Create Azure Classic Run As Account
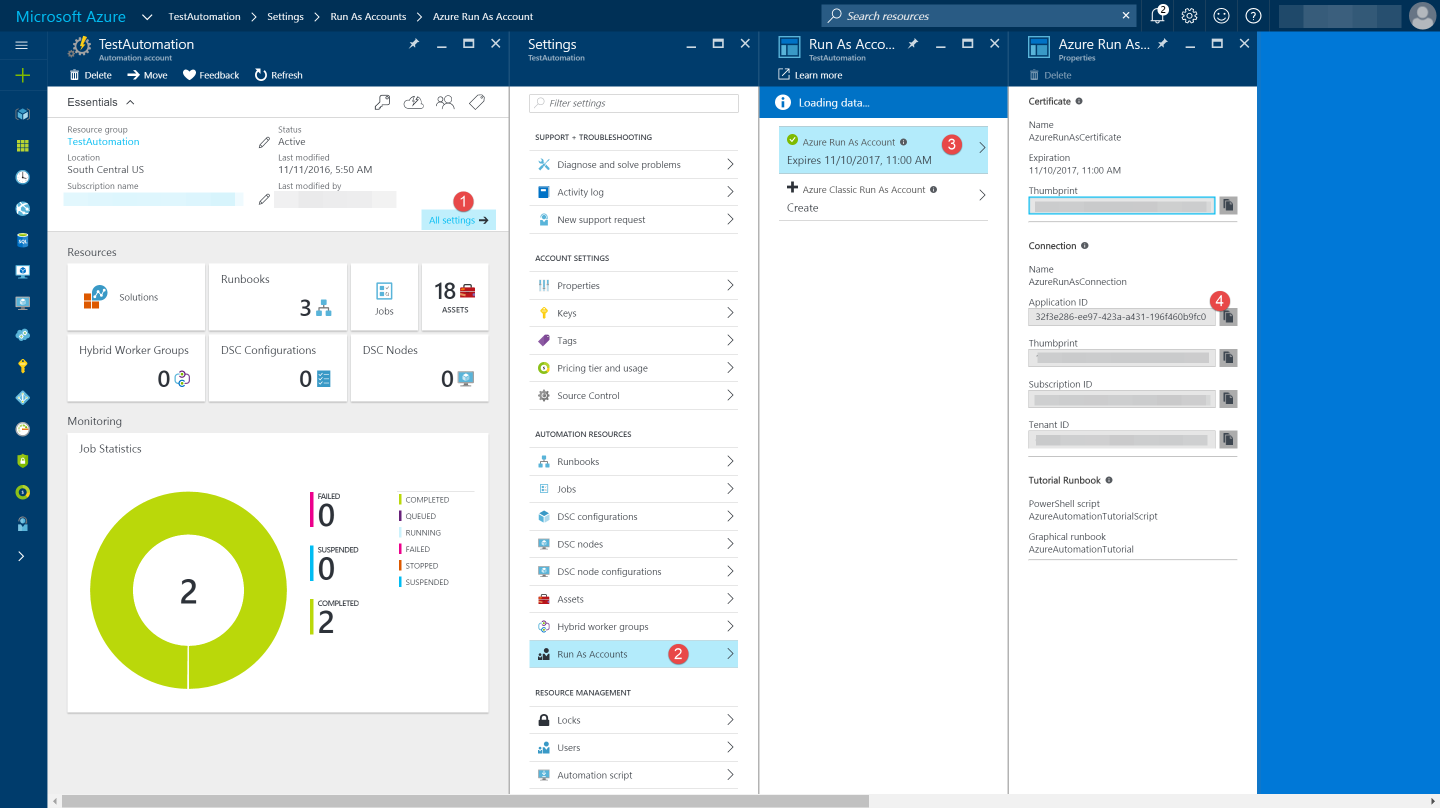The image size is (1440, 808). [x=883, y=198]
